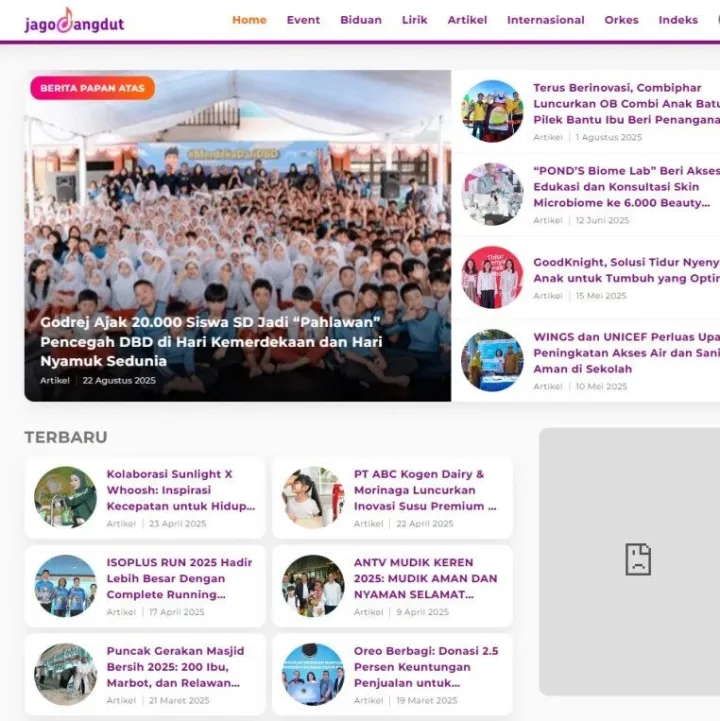Click the date 15 Mei 2025
Viewport: 720px width, 721px height.
coord(601,296)
